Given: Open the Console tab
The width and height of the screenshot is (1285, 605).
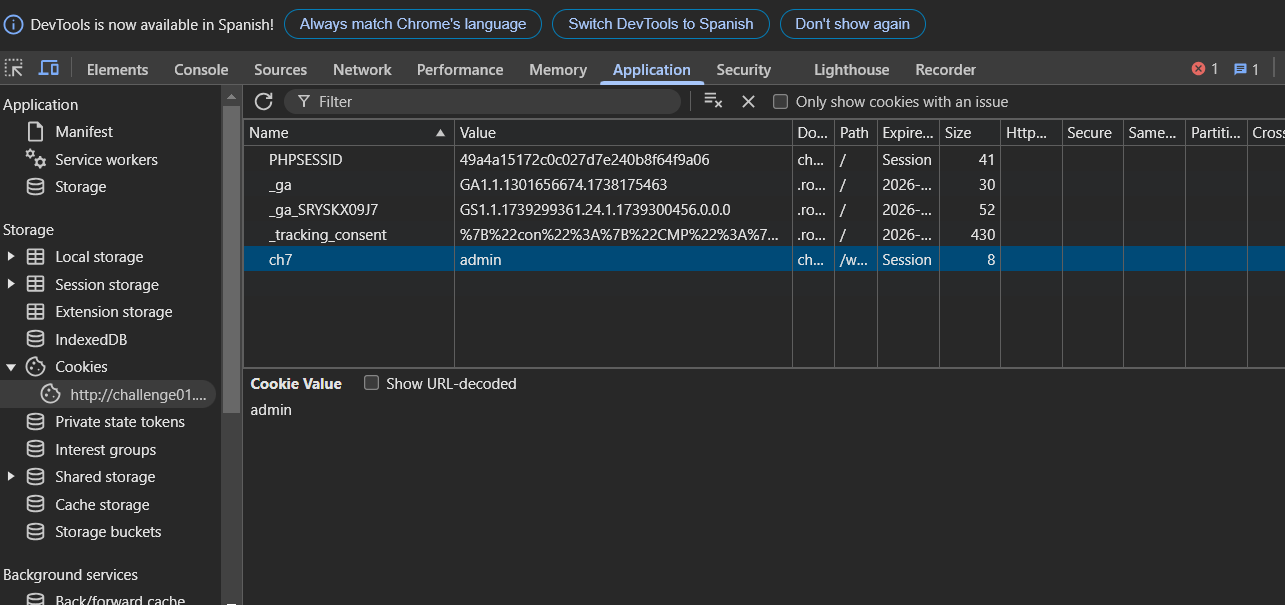Looking at the screenshot, I should coord(201,70).
